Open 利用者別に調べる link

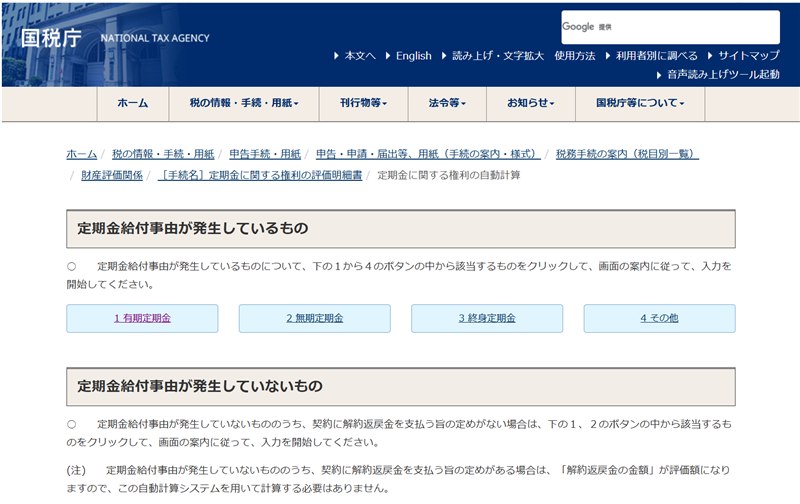(x=656, y=56)
